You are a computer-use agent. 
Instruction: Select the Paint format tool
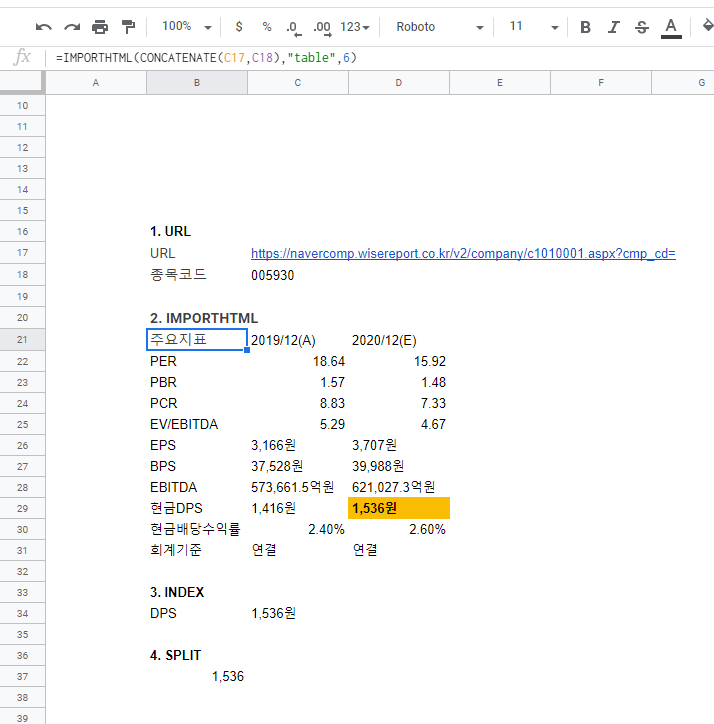click(128, 27)
